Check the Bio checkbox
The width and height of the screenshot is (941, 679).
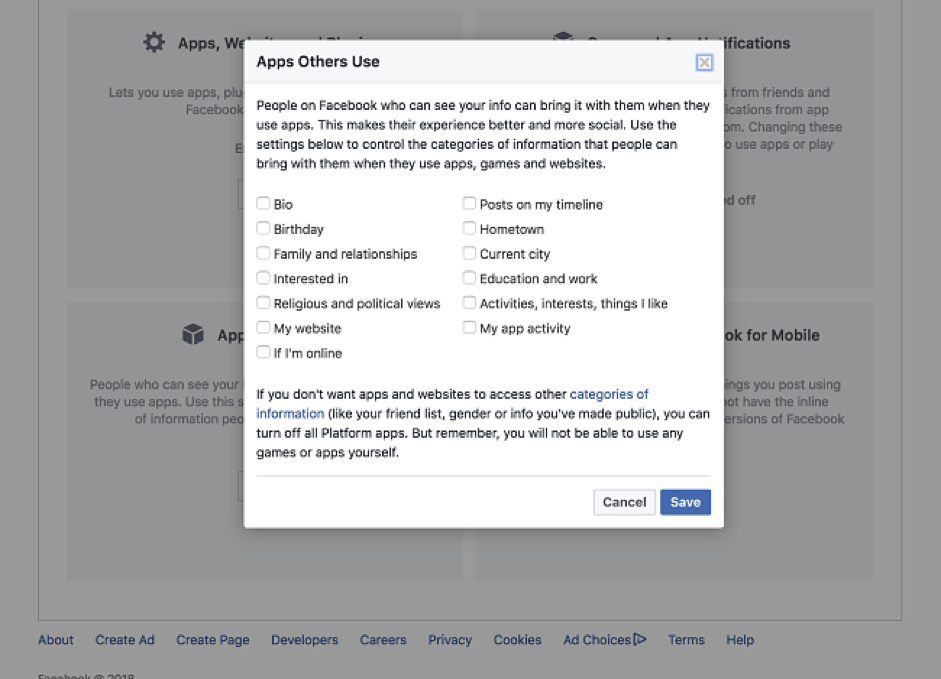tap(264, 204)
